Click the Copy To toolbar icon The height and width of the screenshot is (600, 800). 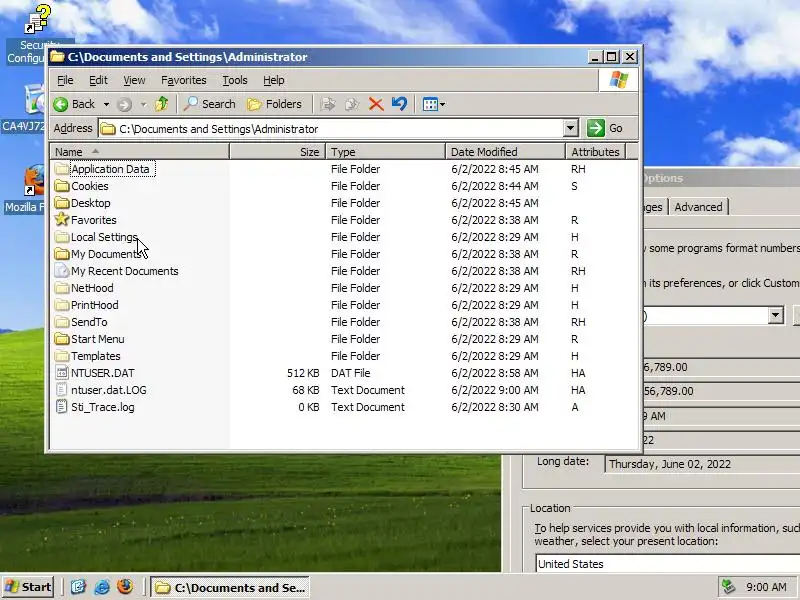[351, 104]
